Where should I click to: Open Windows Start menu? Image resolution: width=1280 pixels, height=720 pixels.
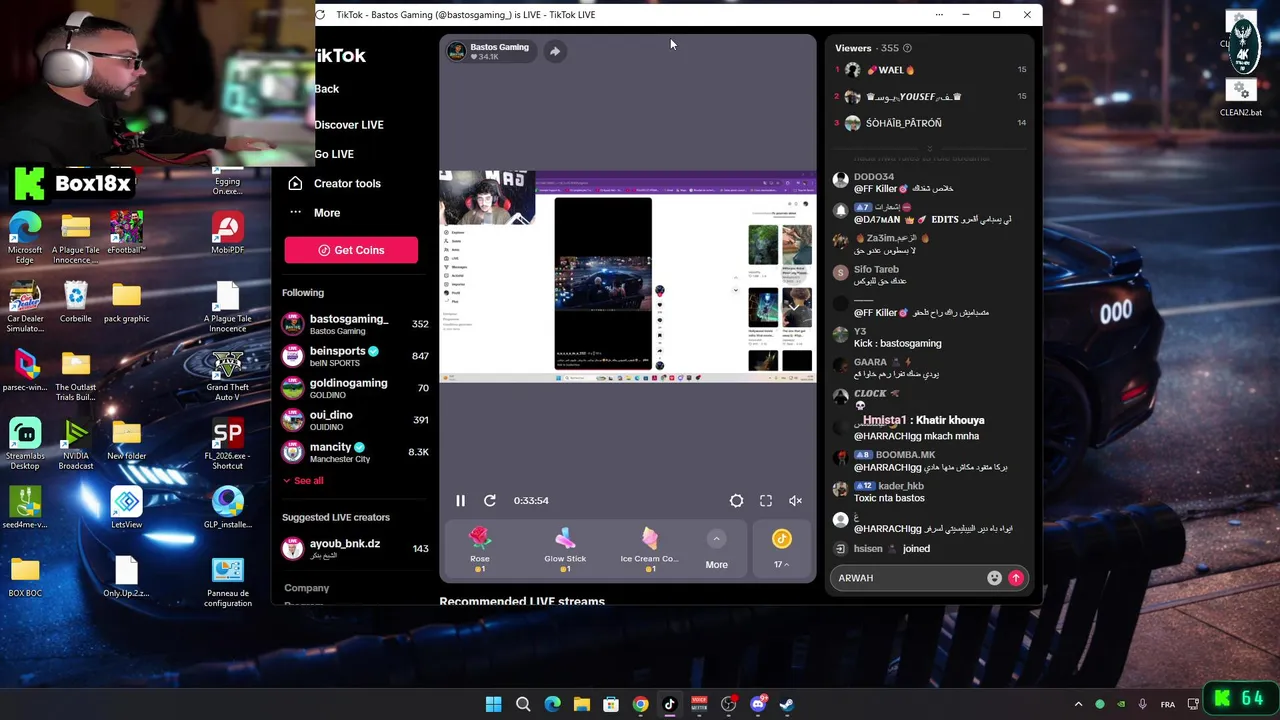(x=493, y=704)
